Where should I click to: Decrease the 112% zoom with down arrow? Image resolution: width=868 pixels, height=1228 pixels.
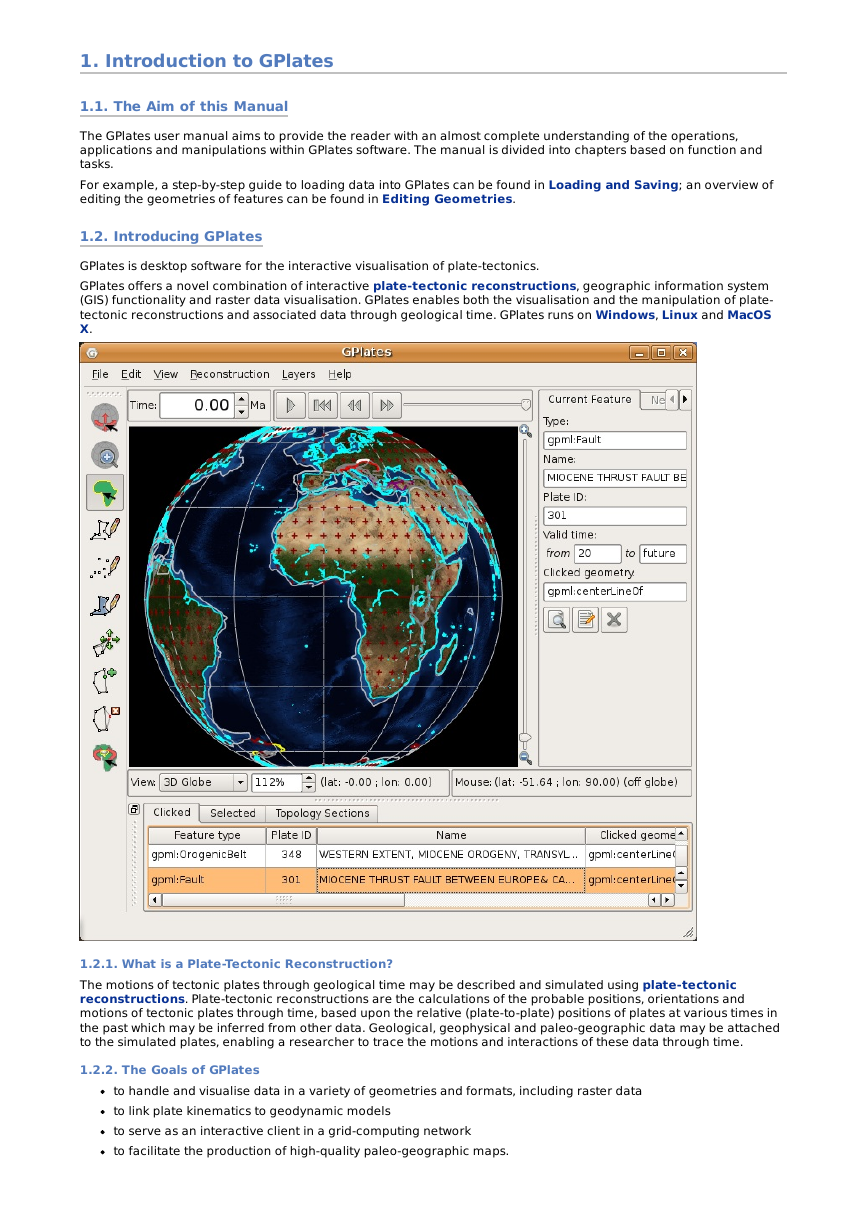[x=308, y=787]
